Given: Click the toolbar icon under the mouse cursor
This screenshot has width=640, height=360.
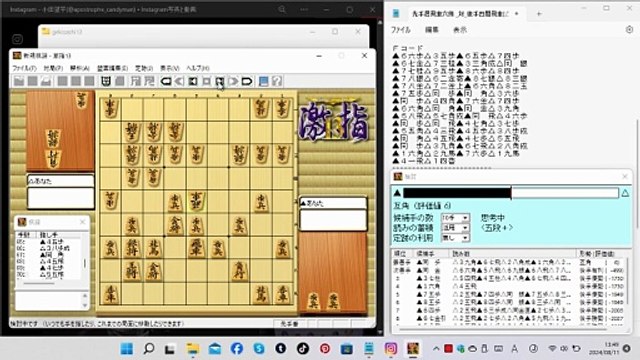Looking at the screenshot, I should (220, 81).
